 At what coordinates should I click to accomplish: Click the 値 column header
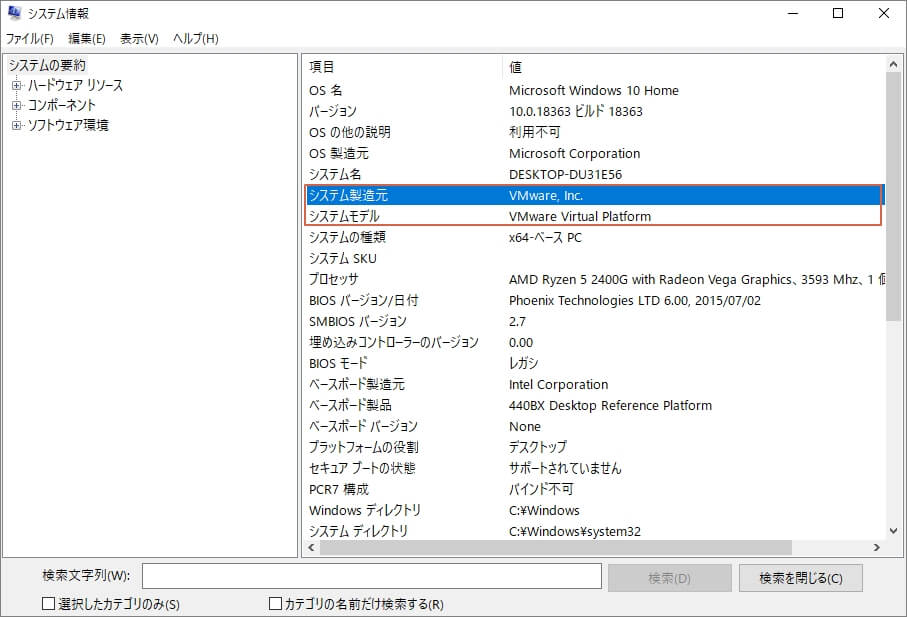coord(694,67)
